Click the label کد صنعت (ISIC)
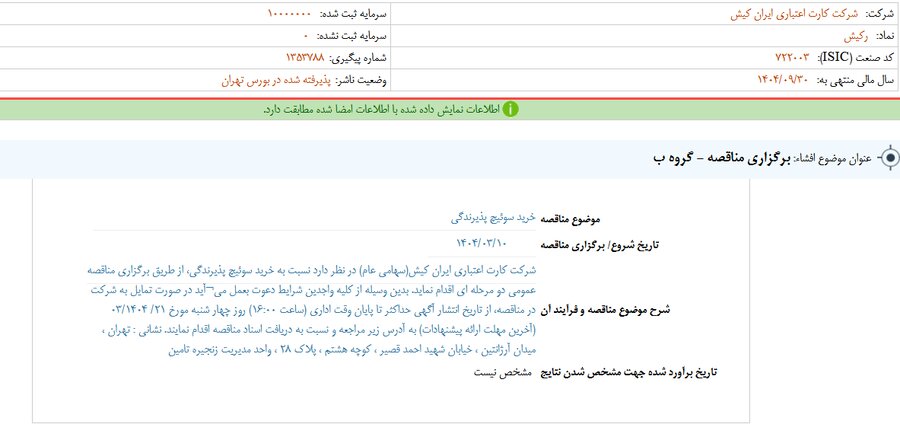 tap(855, 57)
